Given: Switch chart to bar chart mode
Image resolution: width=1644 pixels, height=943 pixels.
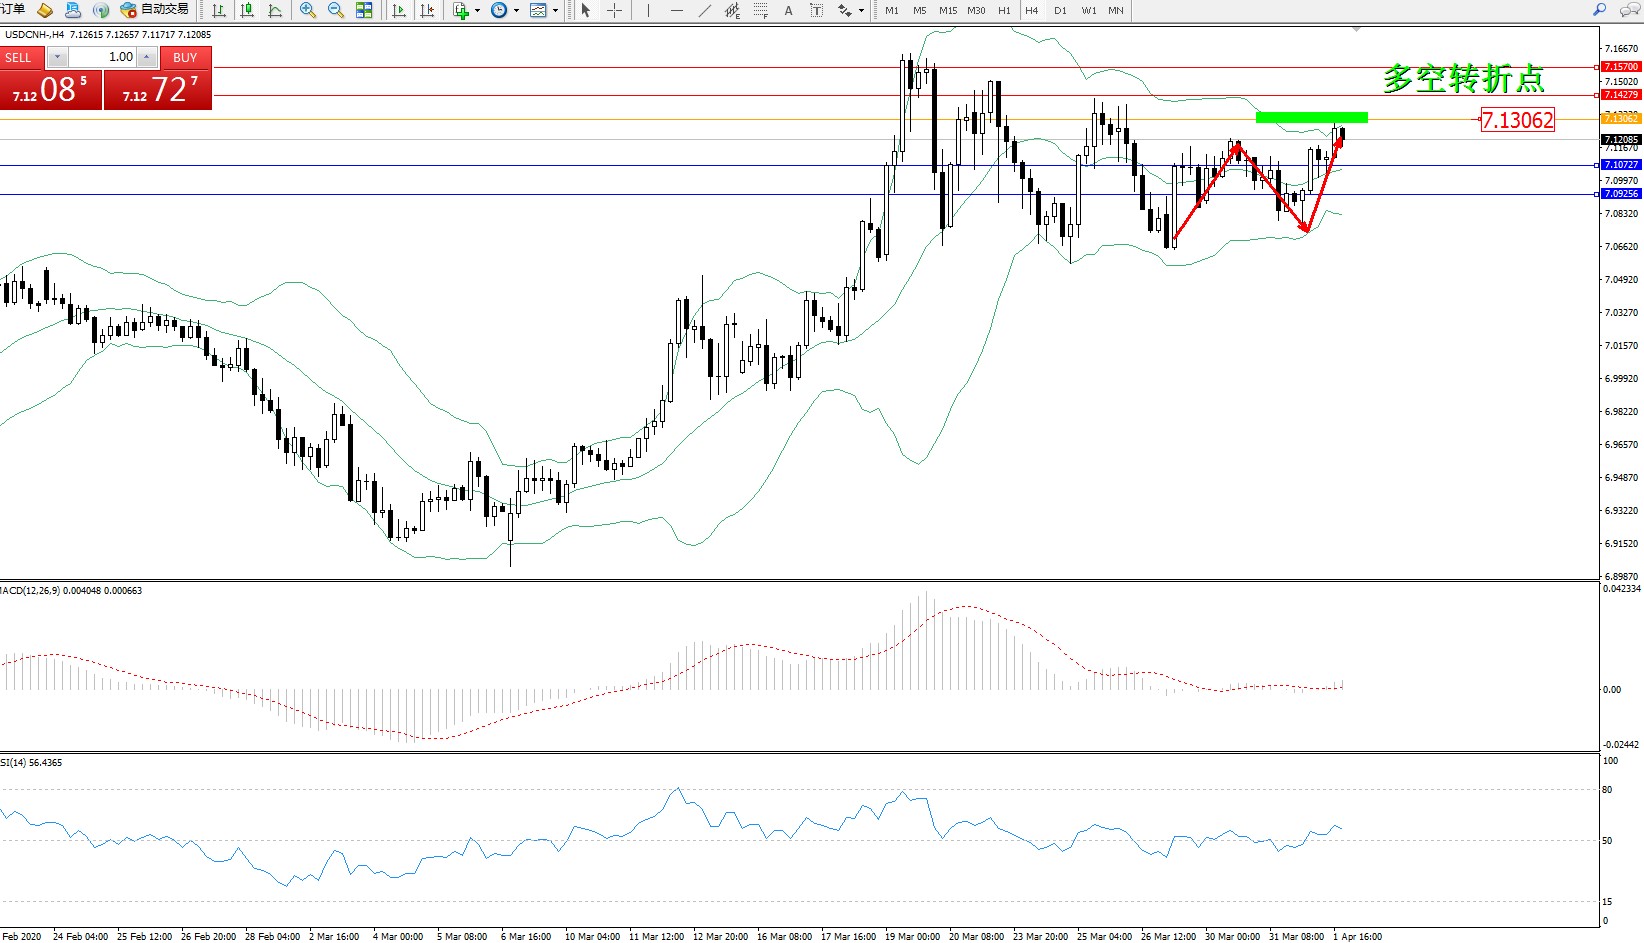Looking at the screenshot, I should pos(219,10).
